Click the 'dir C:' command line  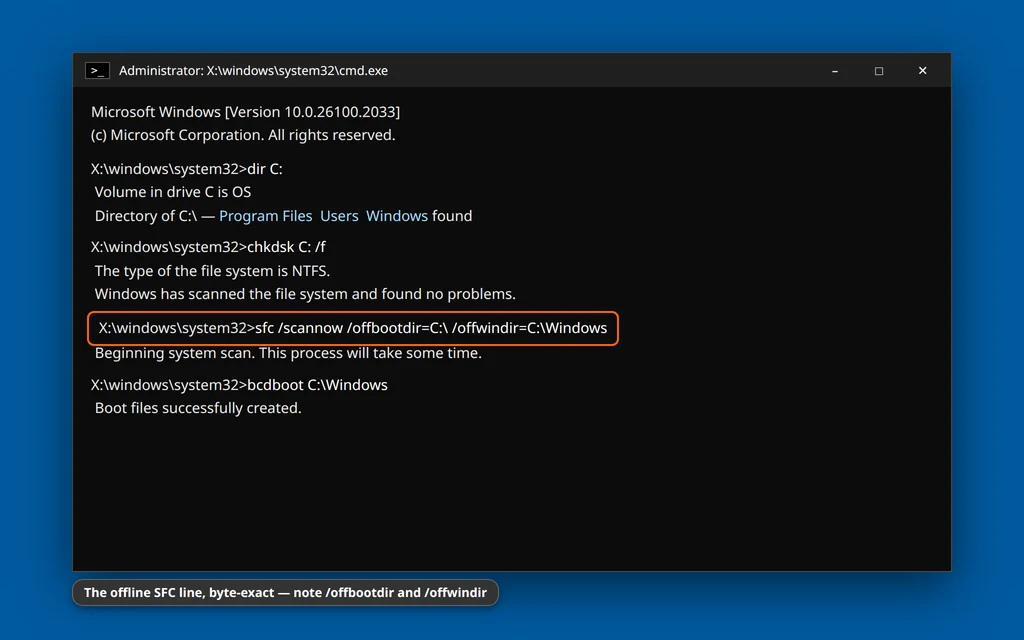click(x=187, y=168)
